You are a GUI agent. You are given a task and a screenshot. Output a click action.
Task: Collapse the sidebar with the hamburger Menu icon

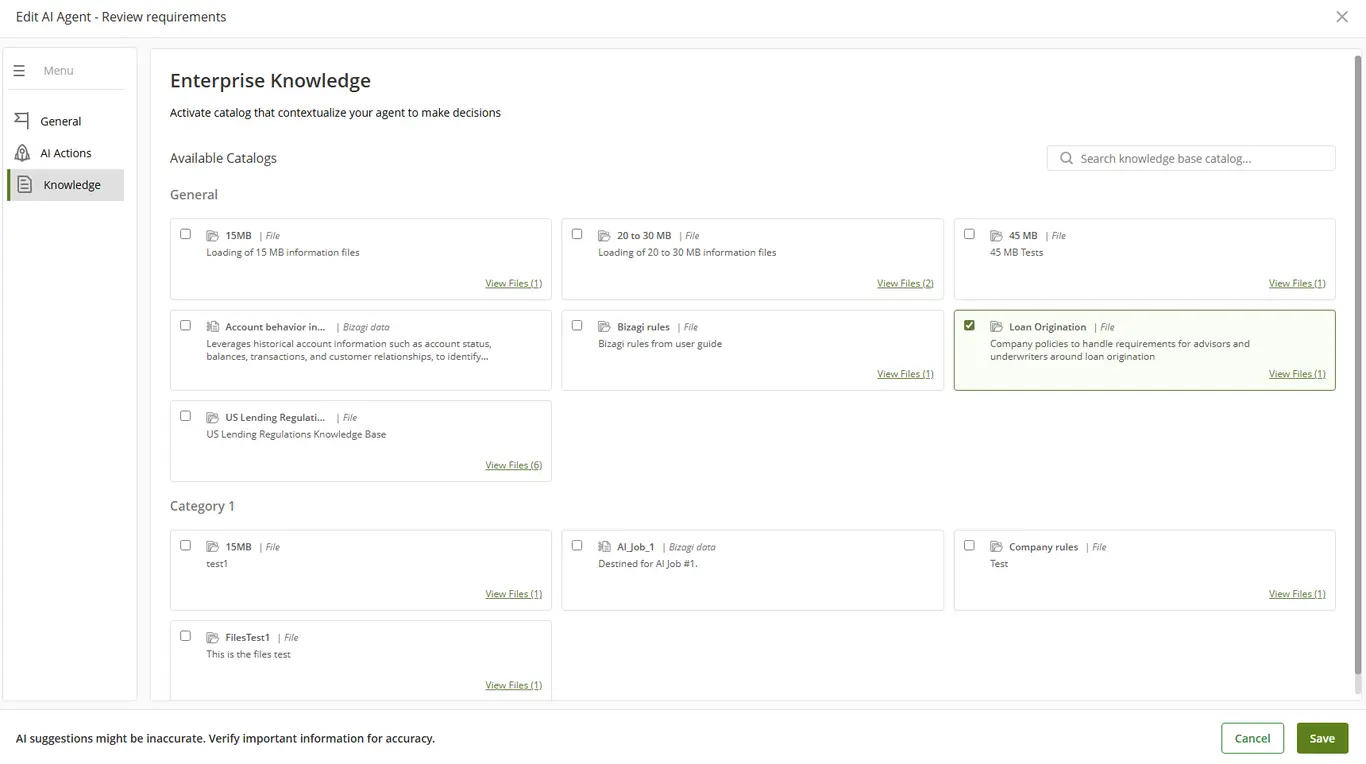pos(19,71)
